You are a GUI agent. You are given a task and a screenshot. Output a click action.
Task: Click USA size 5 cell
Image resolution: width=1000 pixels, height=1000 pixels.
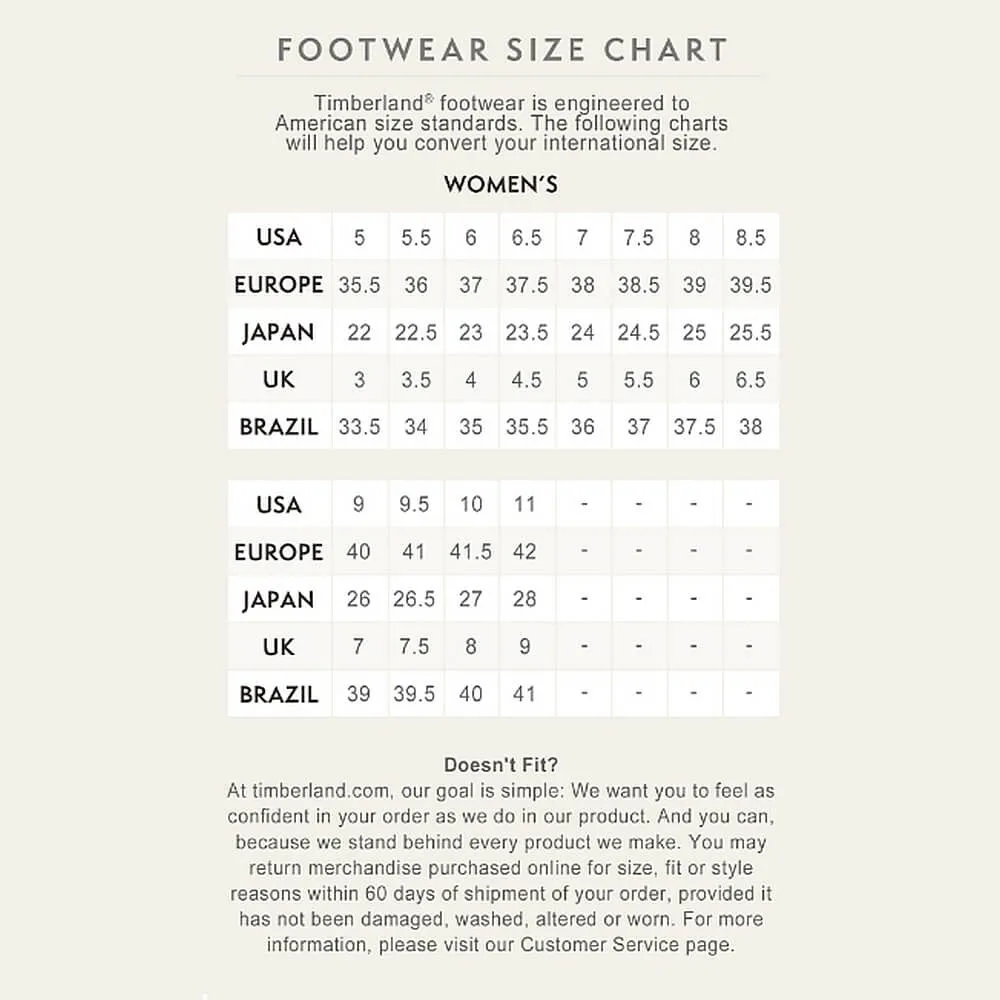(360, 237)
